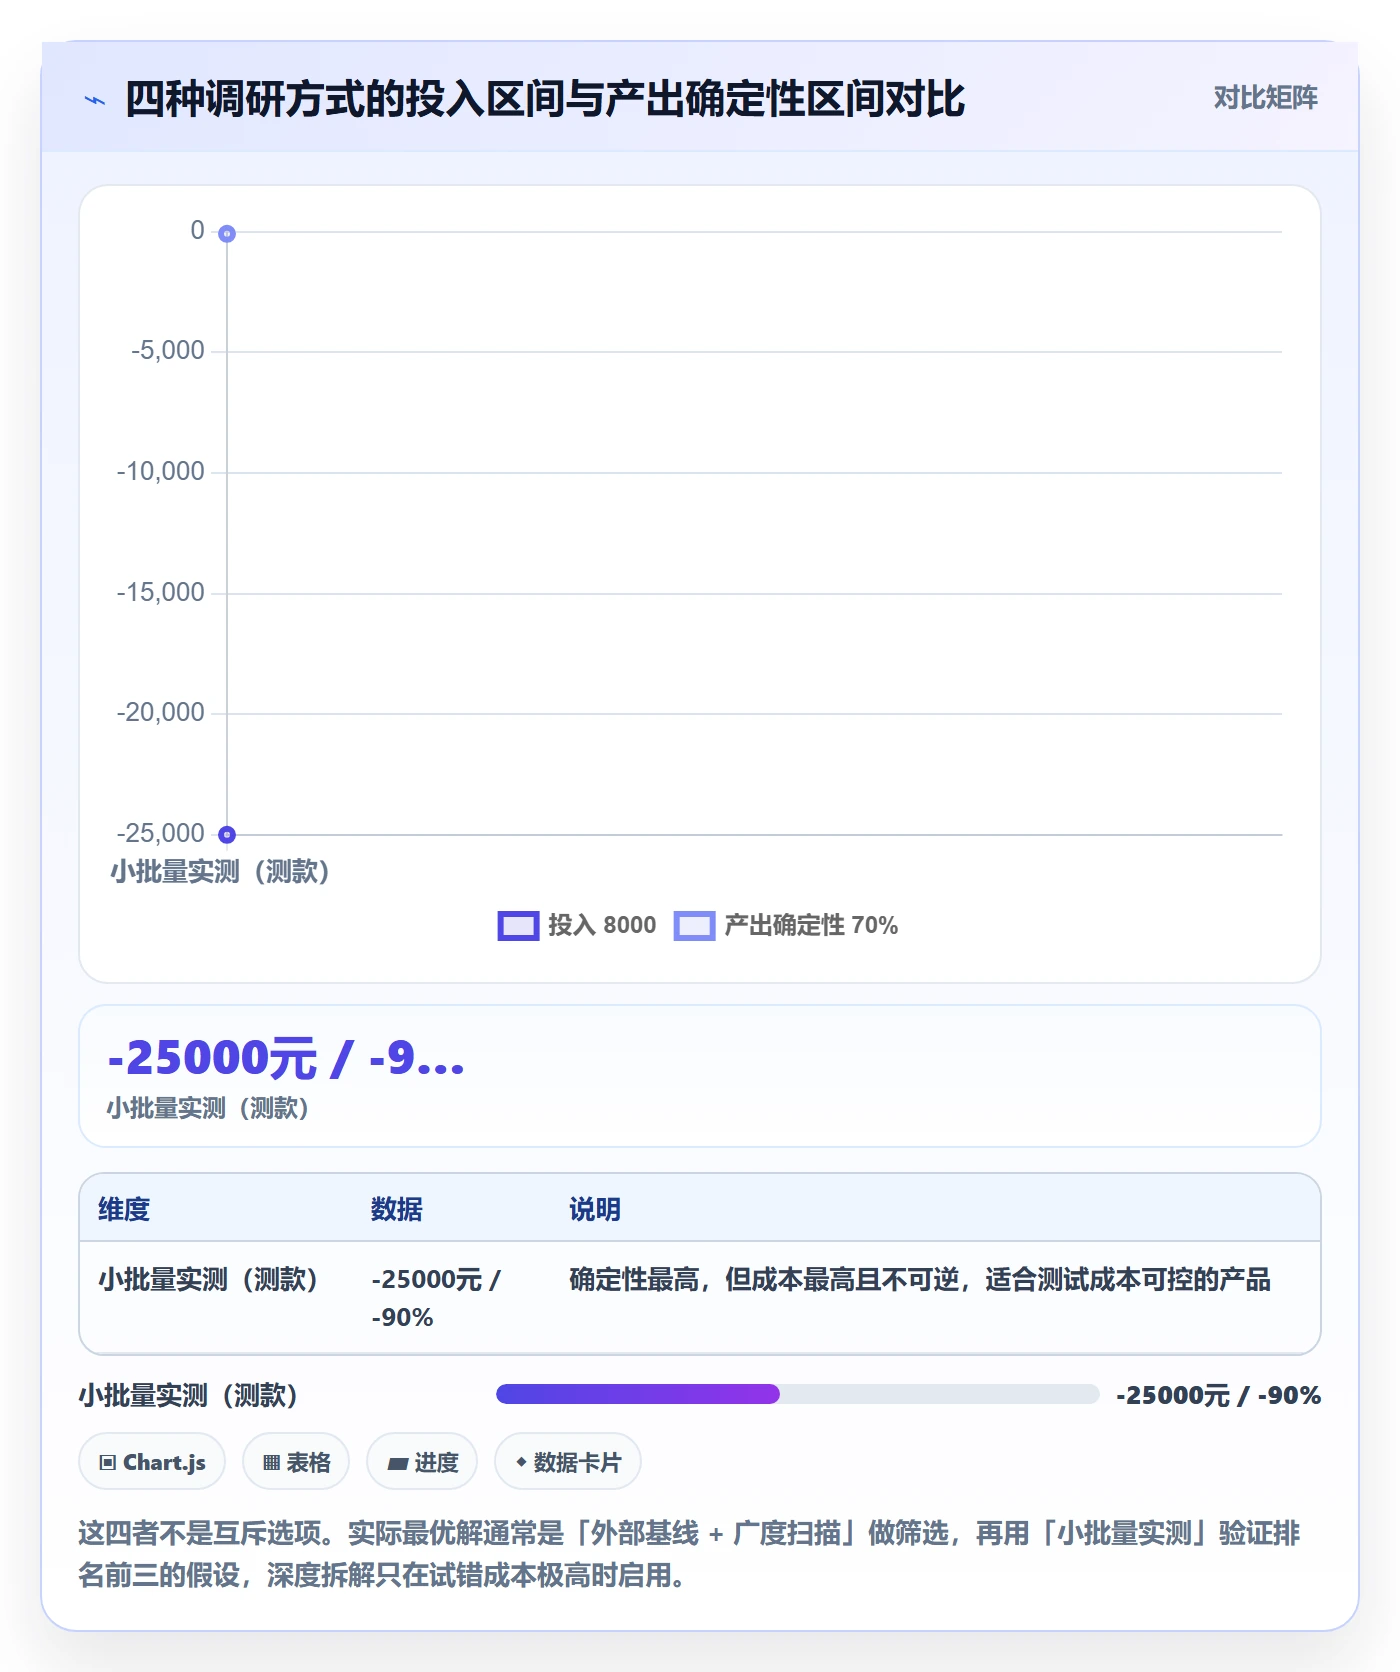1400x1672 pixels.
Task: Click the big stat value -25000元 / -9…
Action: coord(286,1058)
